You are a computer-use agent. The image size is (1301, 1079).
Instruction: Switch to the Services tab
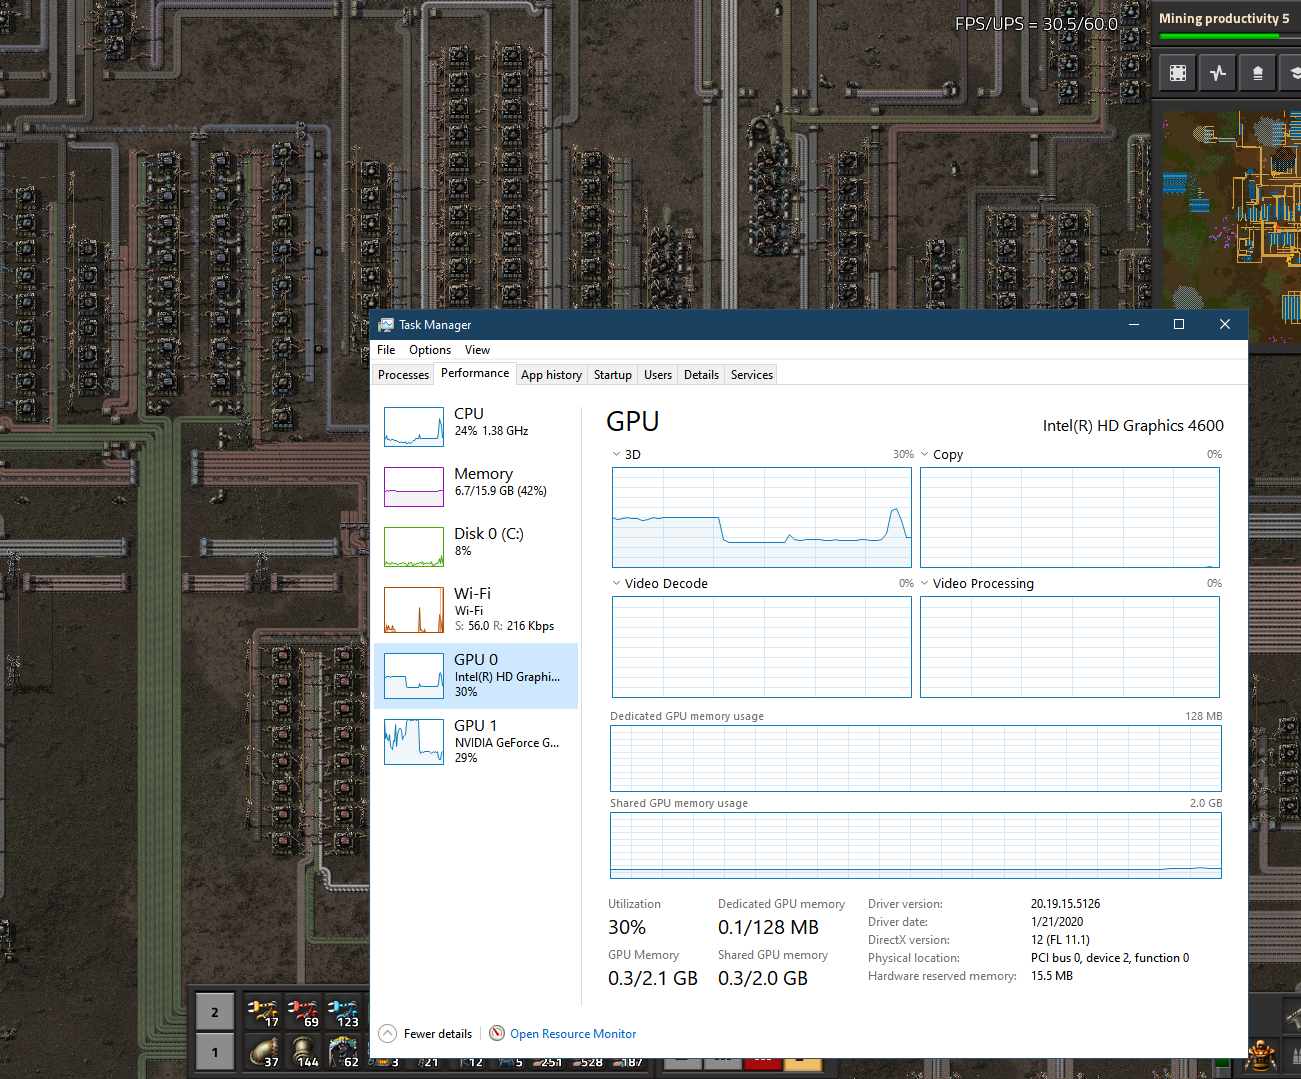click(x=752, y=375)
